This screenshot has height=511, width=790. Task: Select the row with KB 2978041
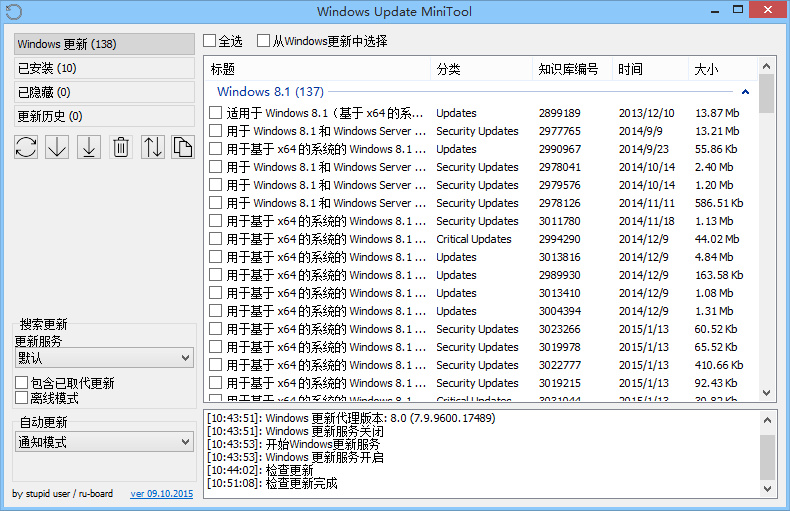pyautogui.click(x=479, y=167)
